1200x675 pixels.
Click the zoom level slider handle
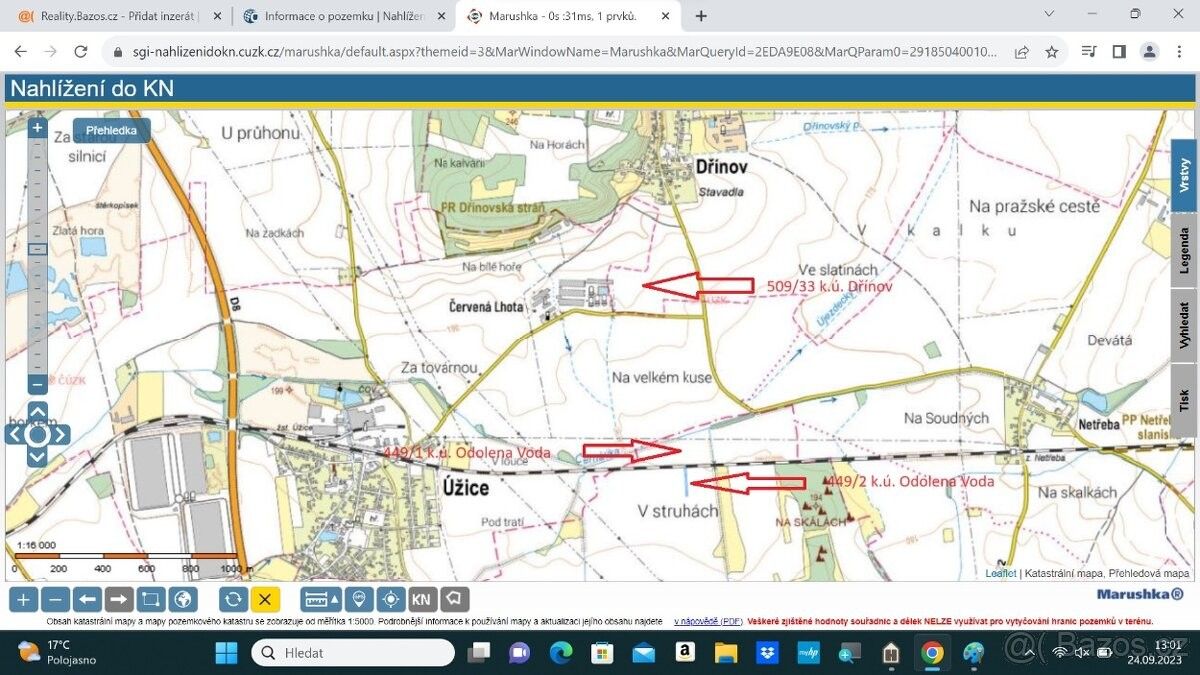point(37,248)
